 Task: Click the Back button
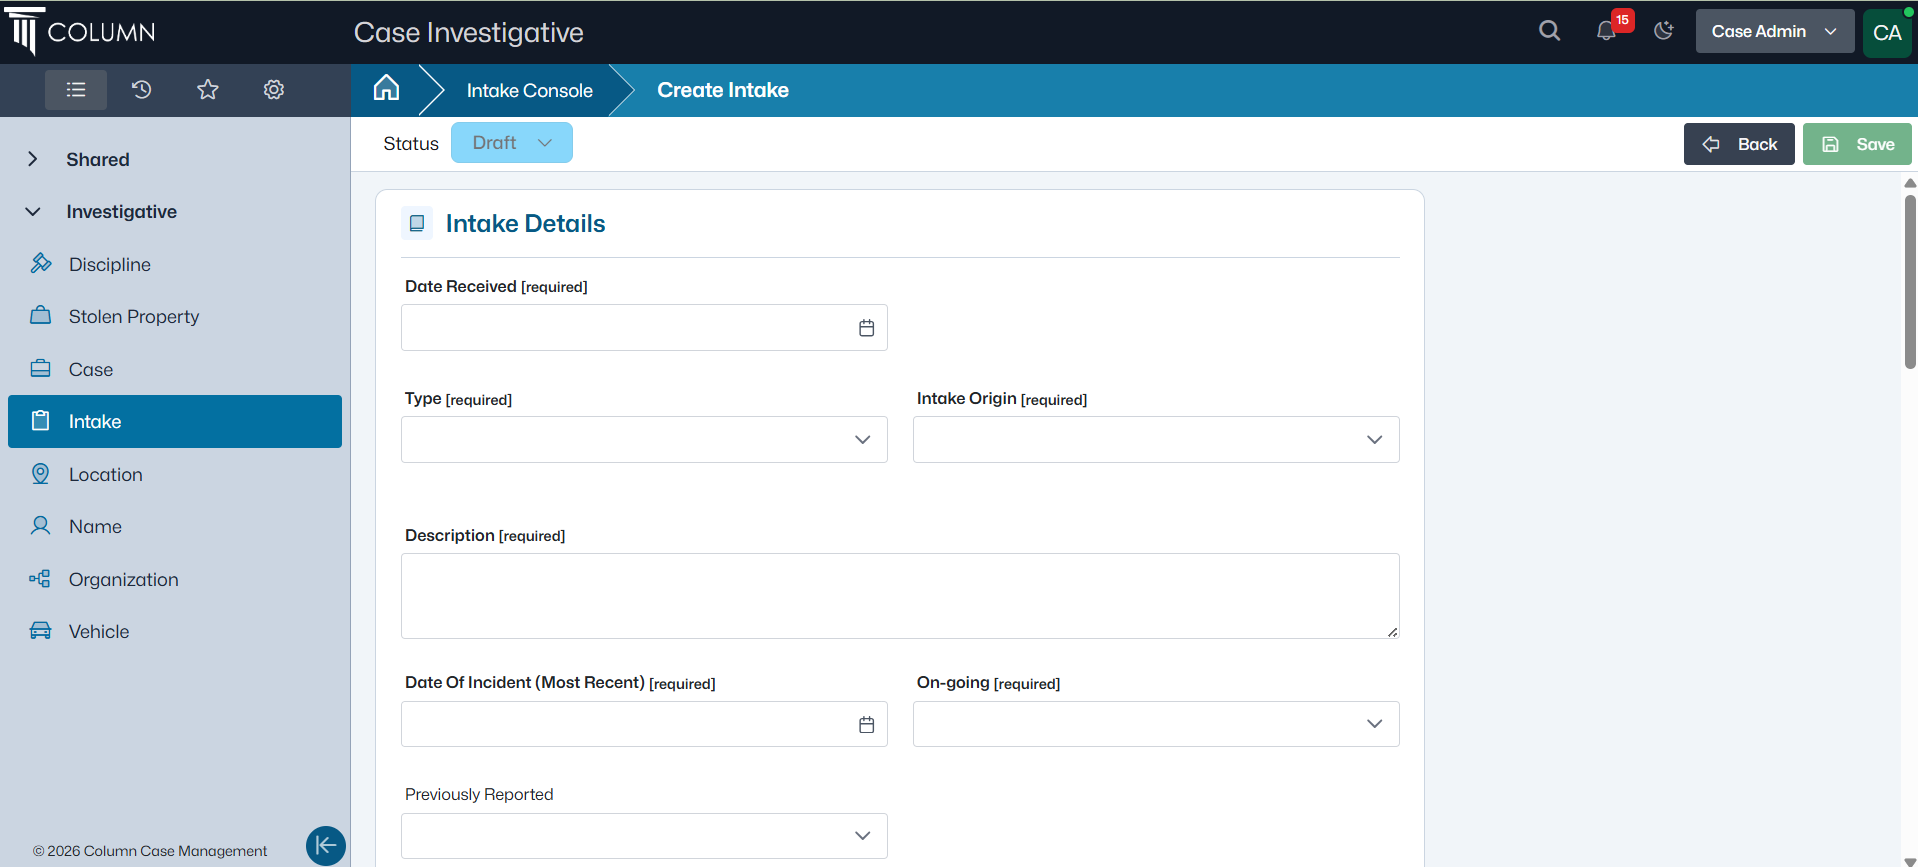[x=1738, y=144]
